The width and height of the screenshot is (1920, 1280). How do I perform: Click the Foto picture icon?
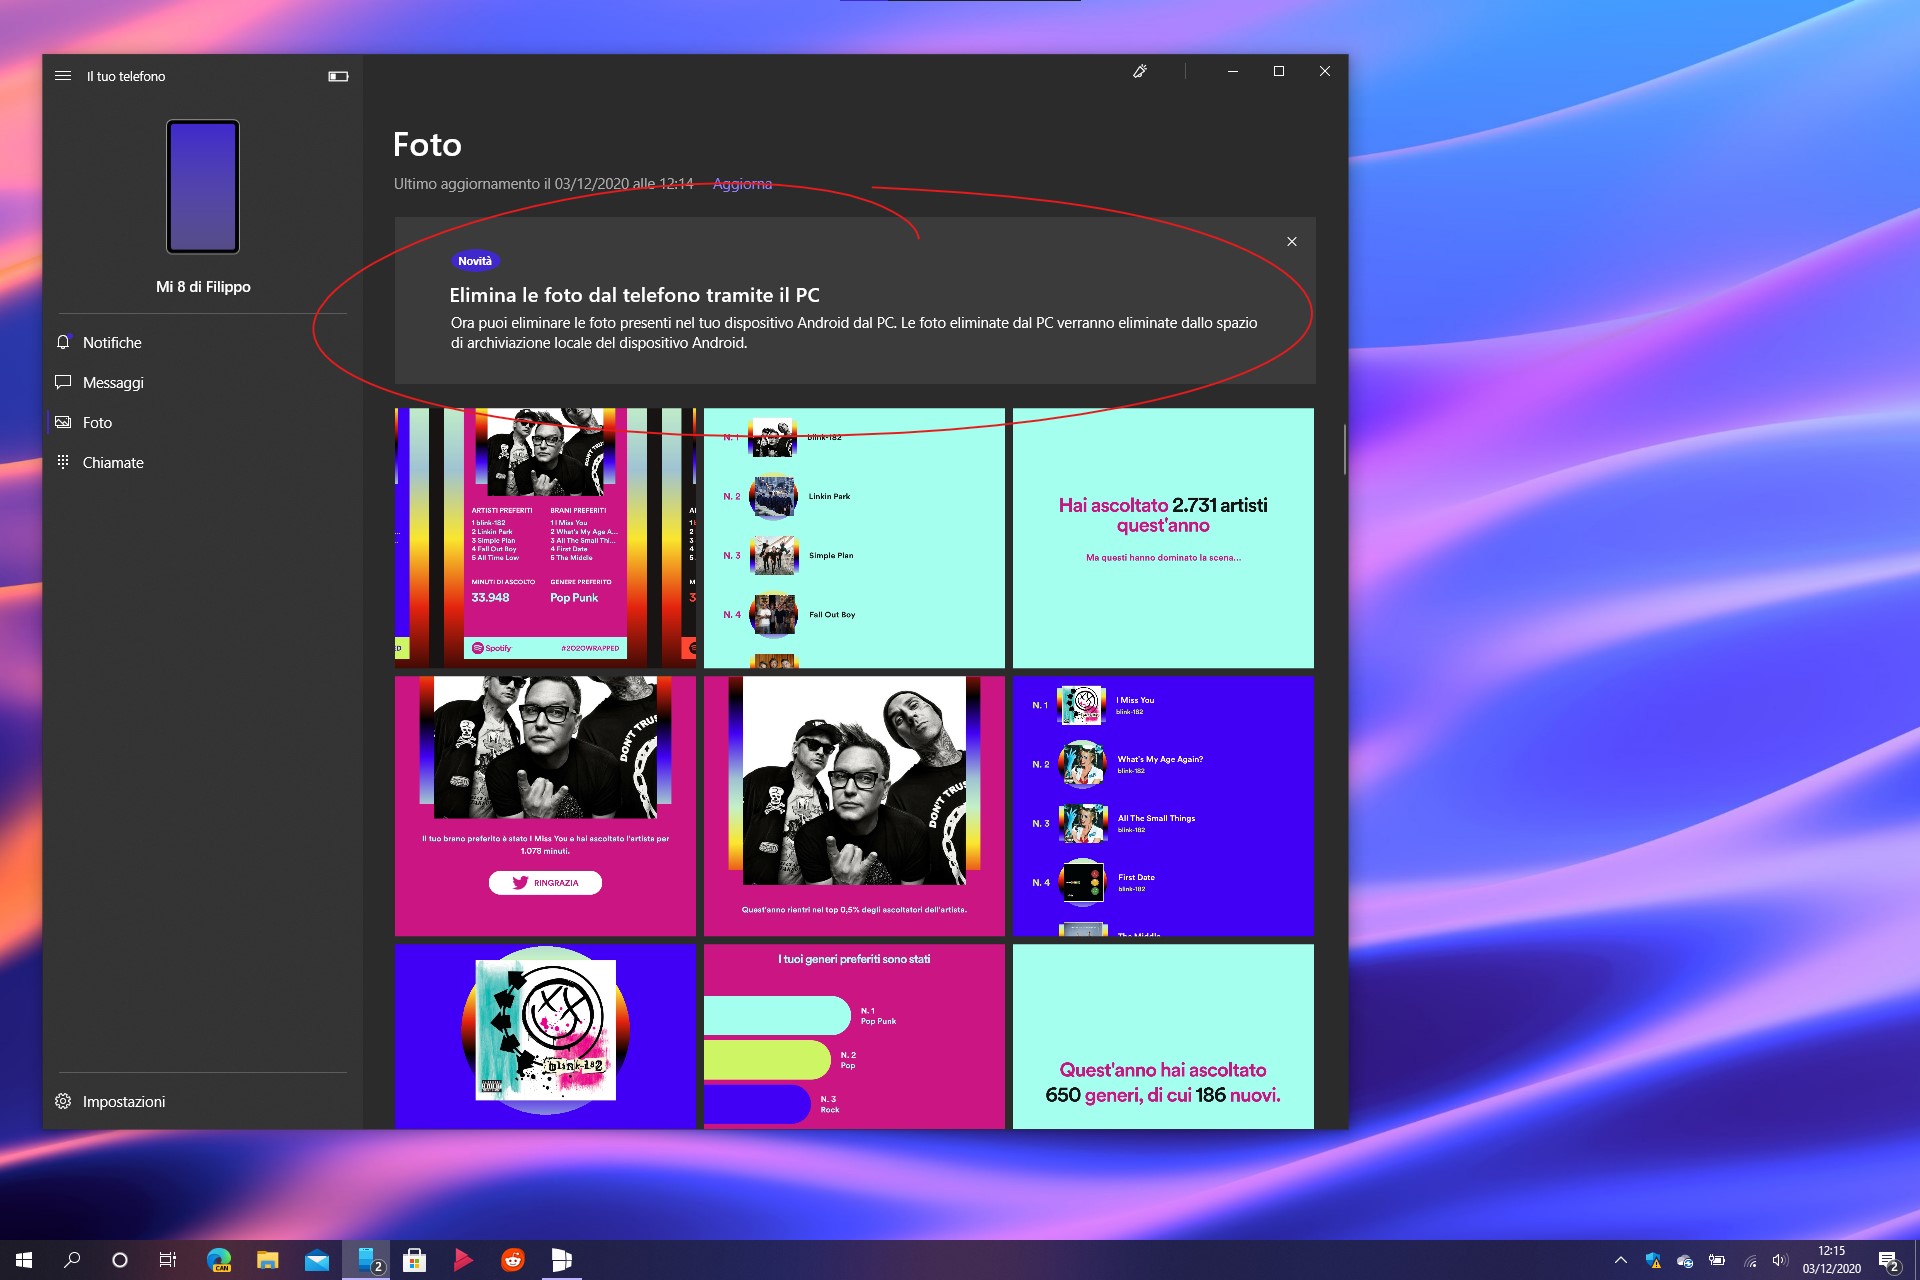click(x=63, y=422)
